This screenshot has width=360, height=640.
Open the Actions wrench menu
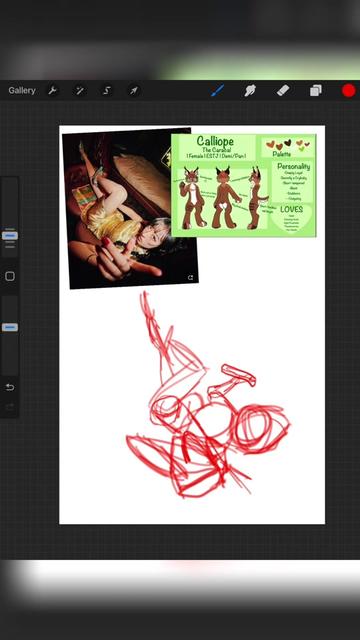pyautogui.click(x=52, y=91)
